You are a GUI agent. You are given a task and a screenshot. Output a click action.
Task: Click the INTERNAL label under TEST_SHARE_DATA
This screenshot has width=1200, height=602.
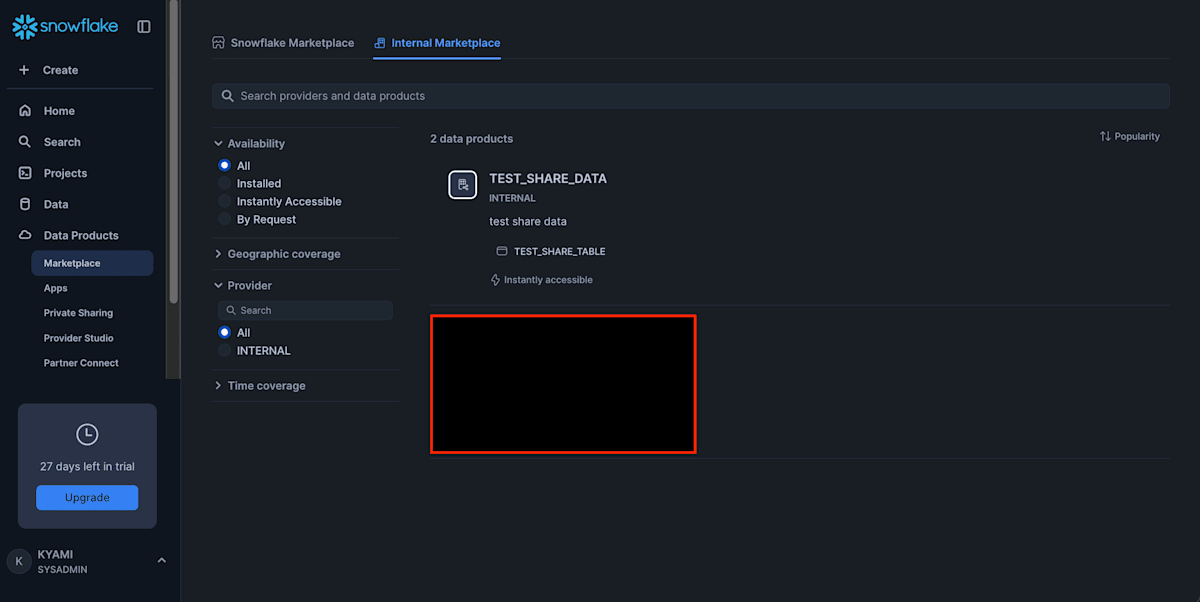[512, 198]
